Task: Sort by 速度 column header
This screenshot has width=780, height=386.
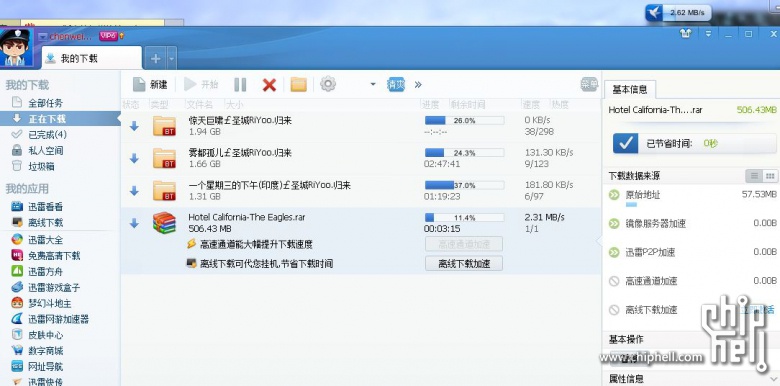Action: [531, 105]
